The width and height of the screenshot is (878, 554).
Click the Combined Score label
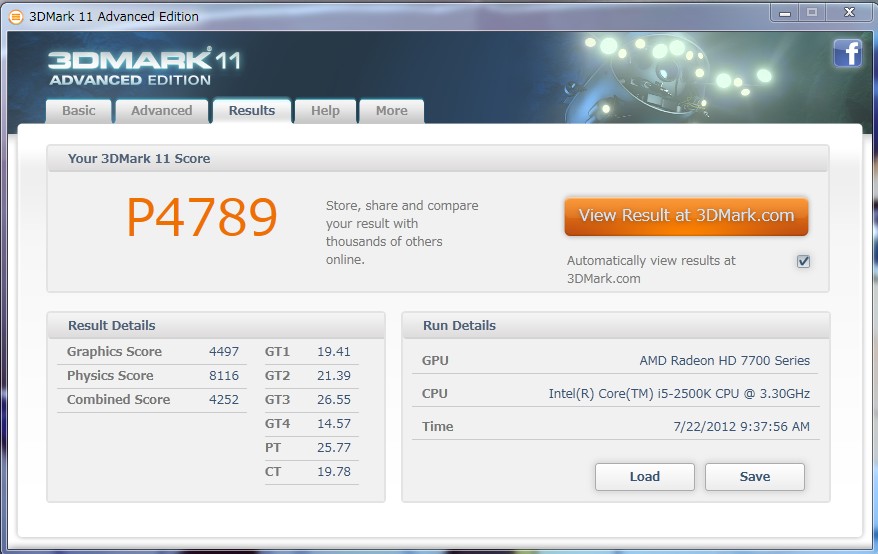tap(118, 400)
